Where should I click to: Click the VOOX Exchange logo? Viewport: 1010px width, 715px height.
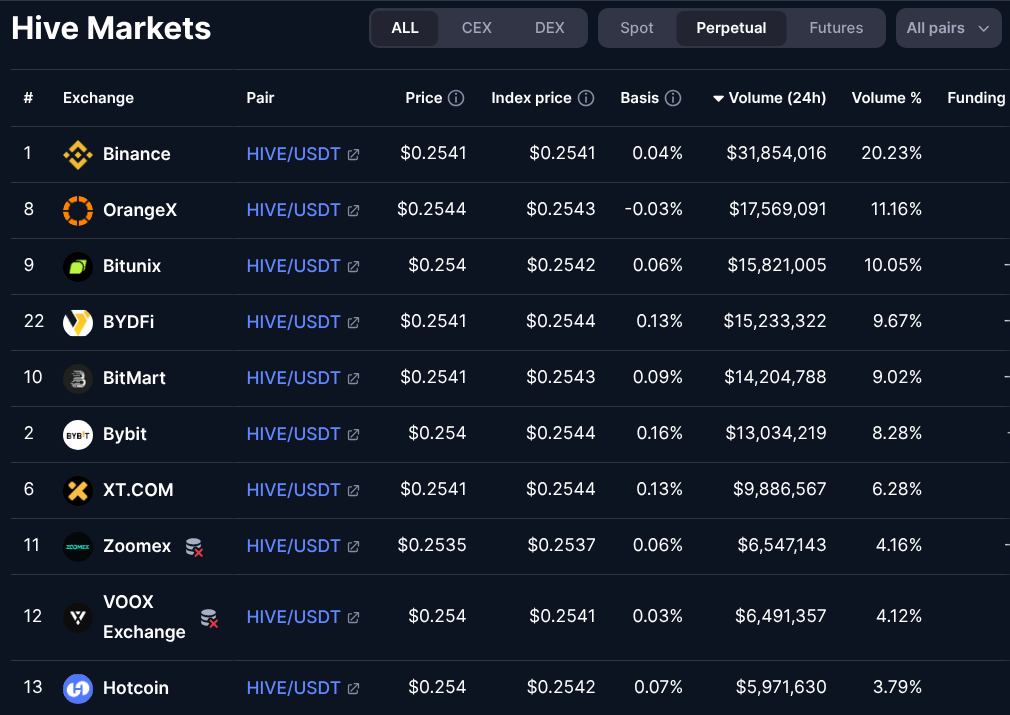point(78,618)
